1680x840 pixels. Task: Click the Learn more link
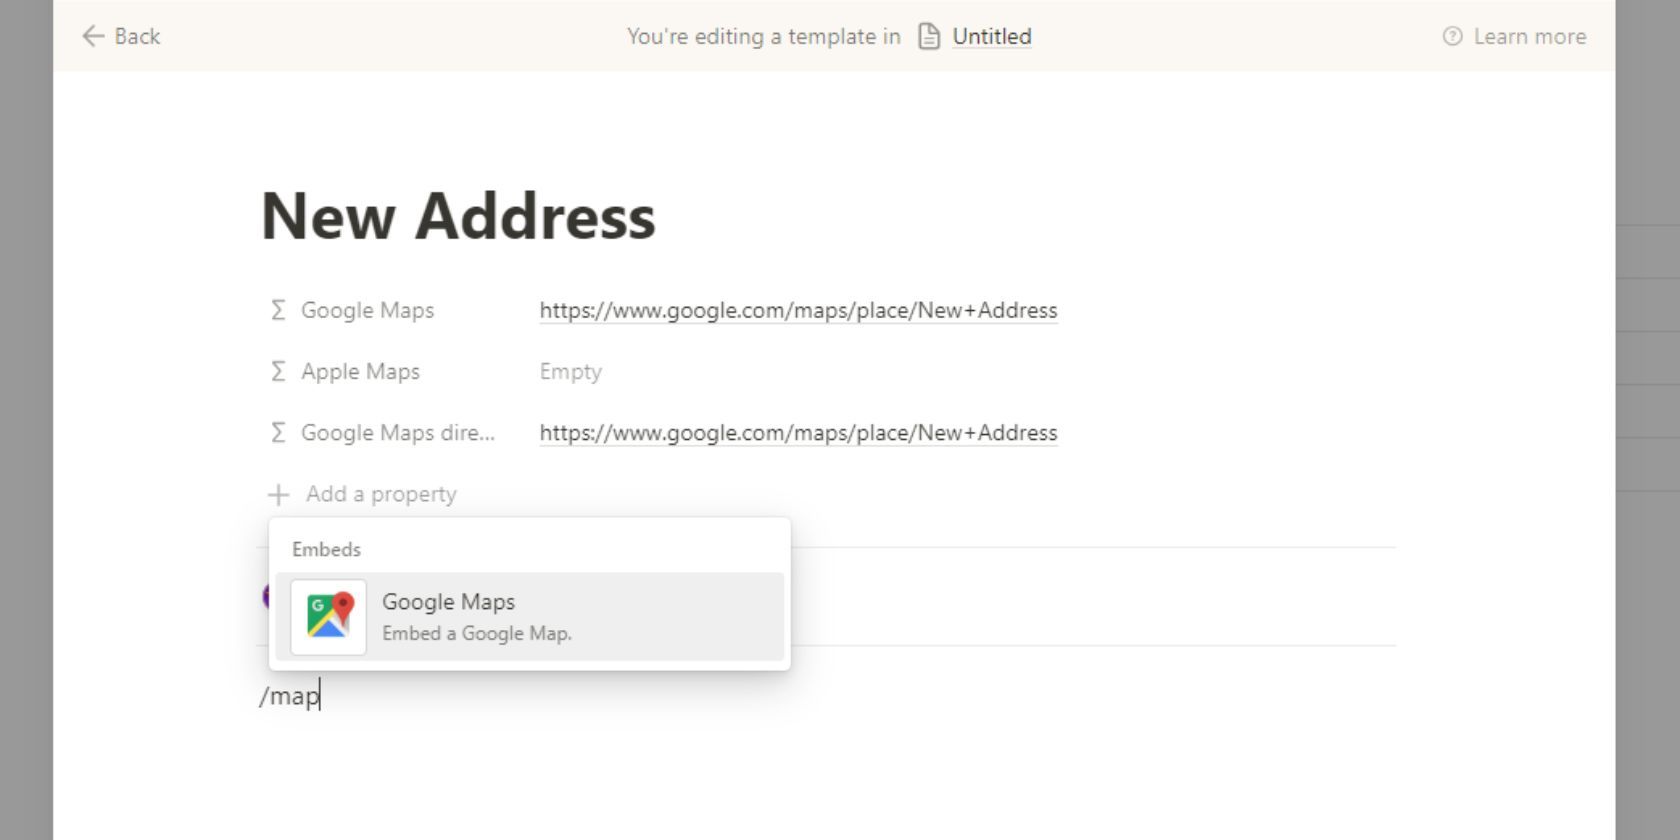pos(1529,37)
